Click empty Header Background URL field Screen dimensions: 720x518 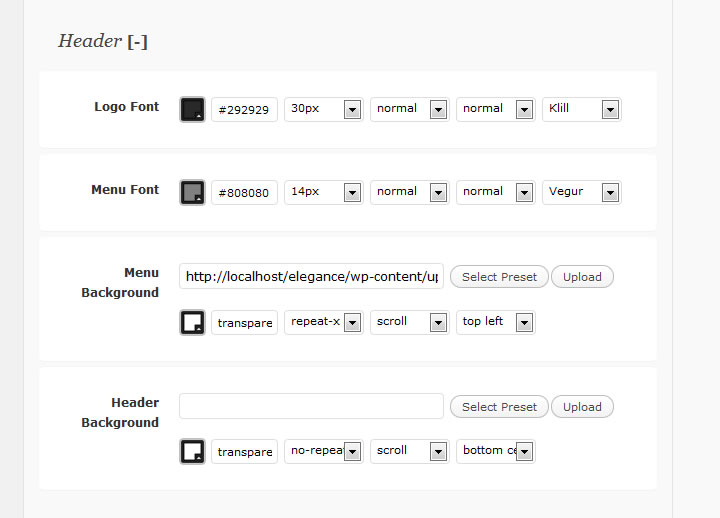[x=311, y=406]
